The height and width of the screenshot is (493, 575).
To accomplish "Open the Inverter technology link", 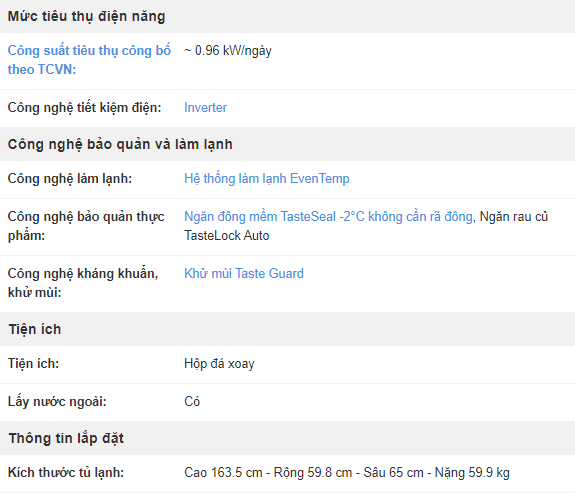I will 205,107.
